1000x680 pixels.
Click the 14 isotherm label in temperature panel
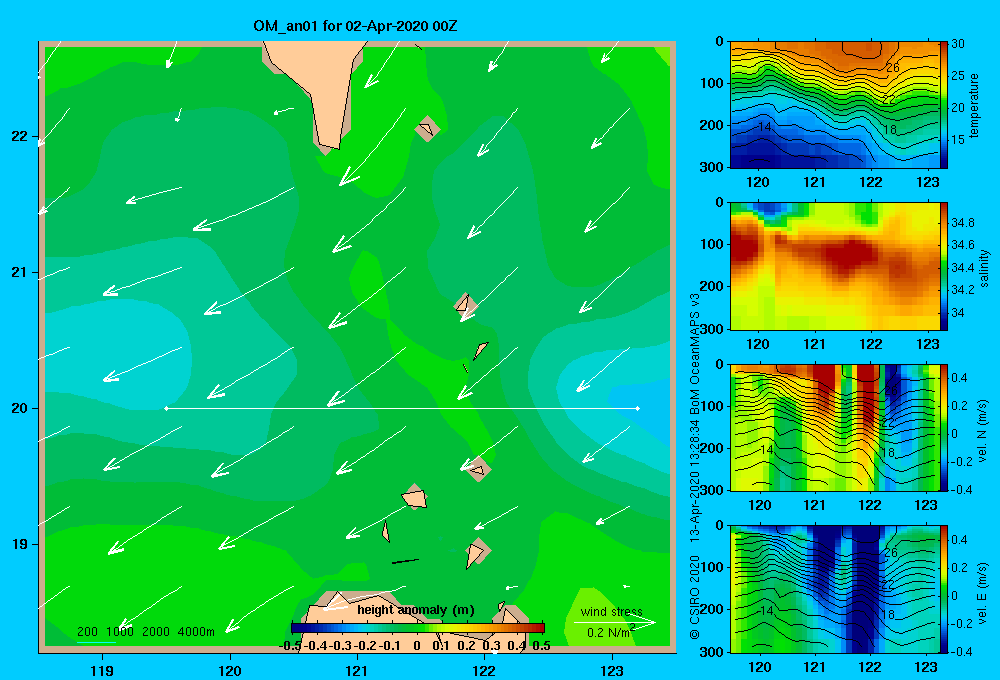pyautogui.click(x=764, y=127)
